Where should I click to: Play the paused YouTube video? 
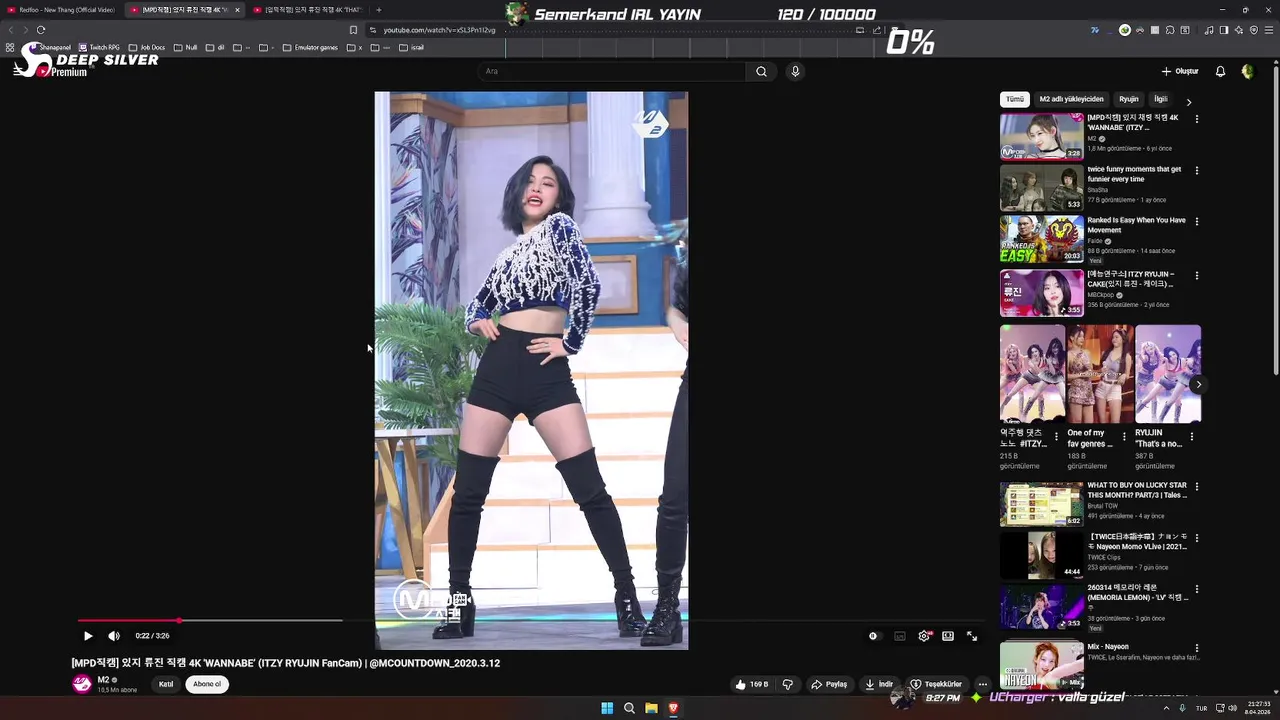tap(88, 636)
